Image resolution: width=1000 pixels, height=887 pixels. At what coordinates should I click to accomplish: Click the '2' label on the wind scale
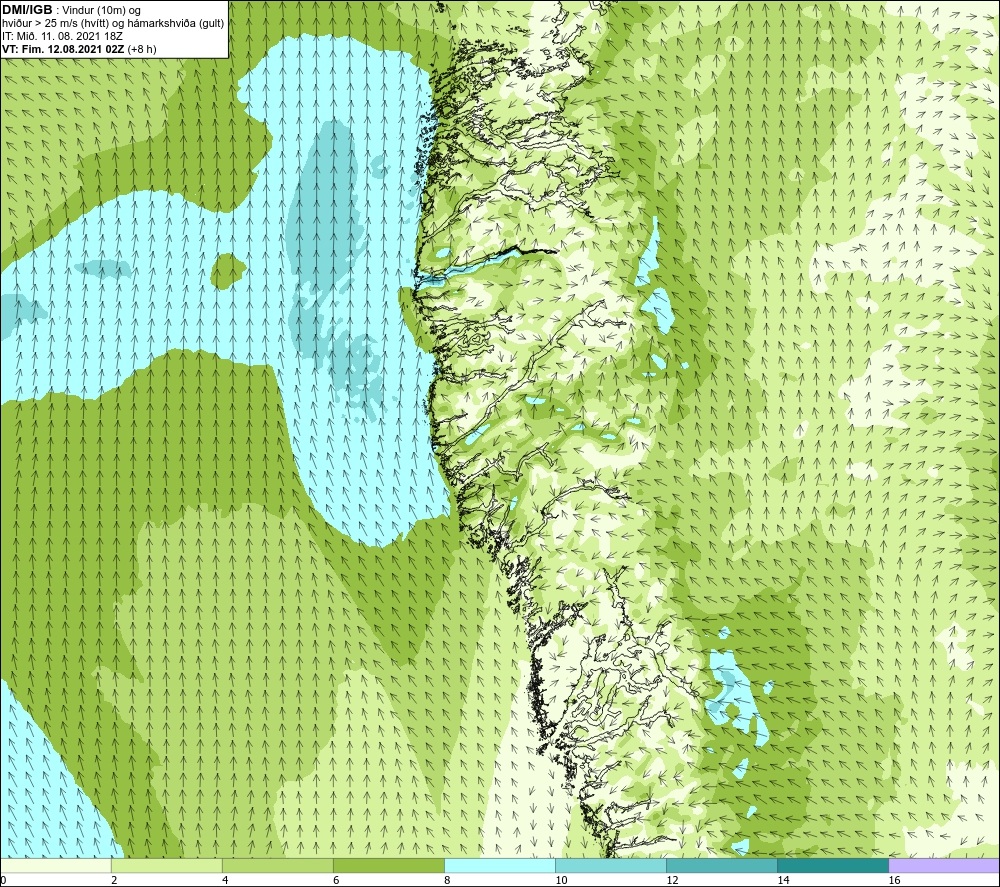pyautogui.click(x=114, y=881)
